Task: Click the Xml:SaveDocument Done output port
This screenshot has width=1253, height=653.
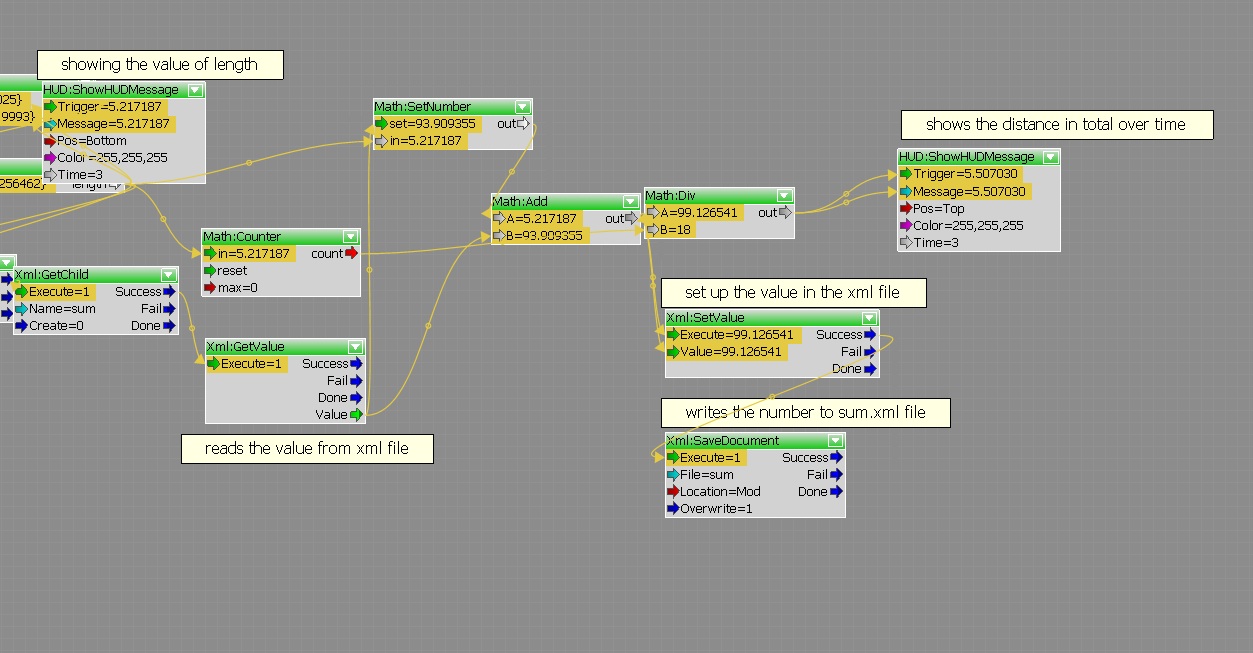Action: click(836, 492)
